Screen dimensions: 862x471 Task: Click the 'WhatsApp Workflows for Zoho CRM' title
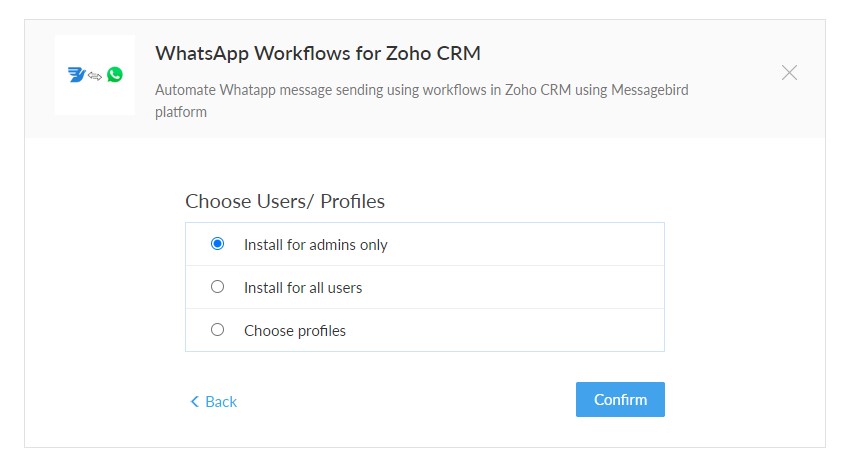tap(318, 53)
